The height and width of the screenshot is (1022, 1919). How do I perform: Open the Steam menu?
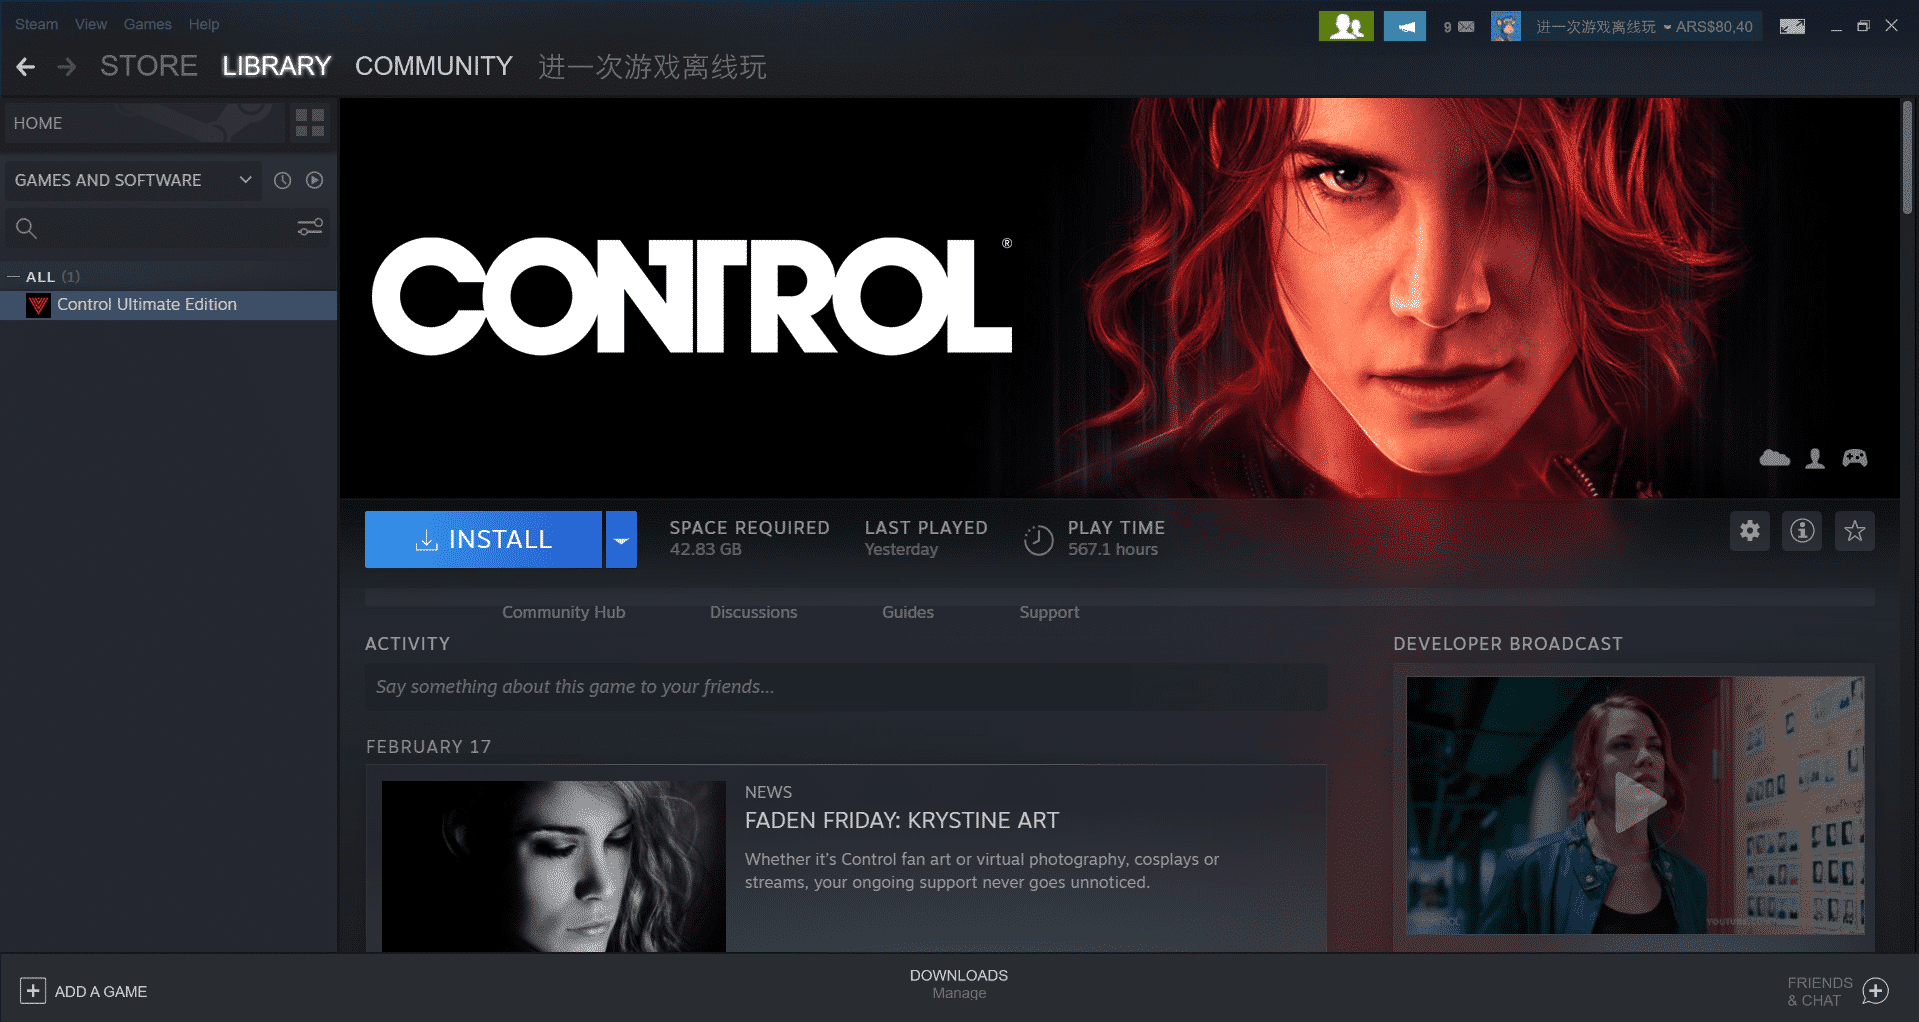(x=36, y=24)
